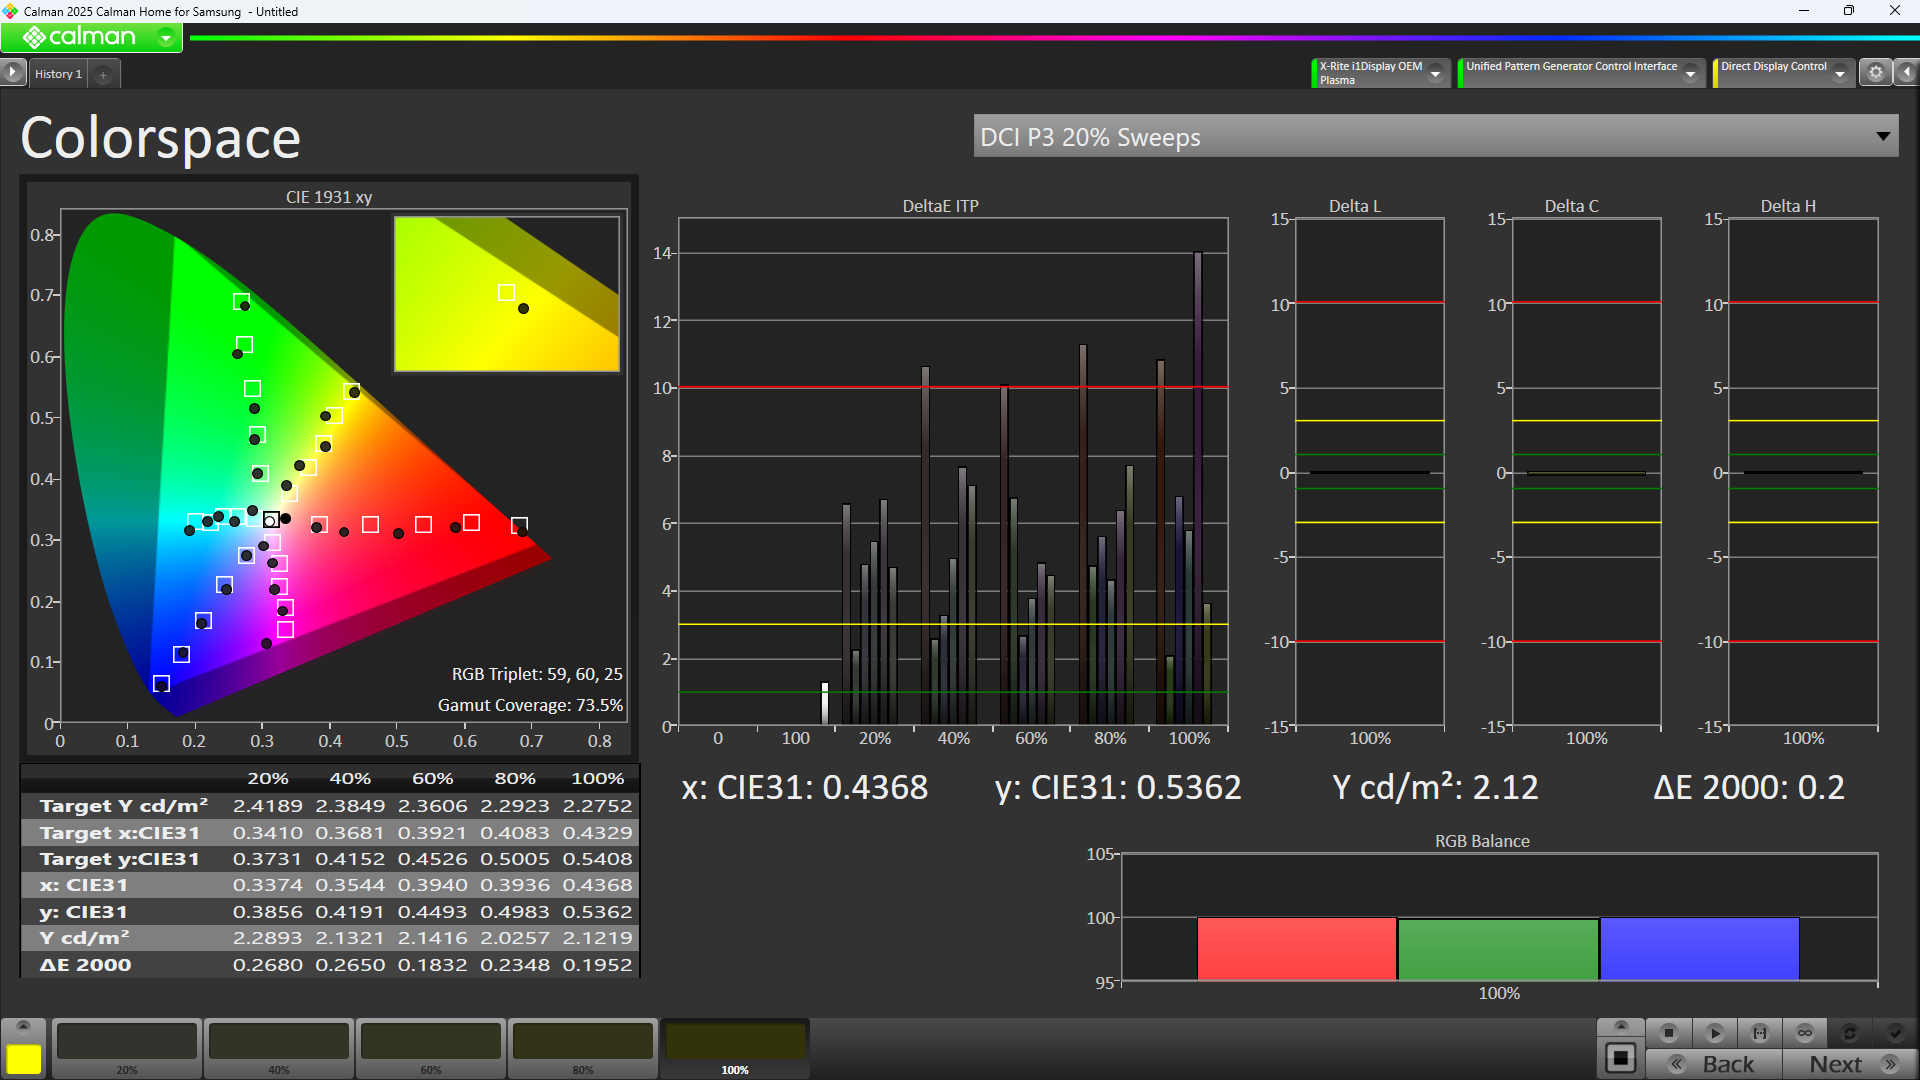This screenshot has width=1920, height=1080.
Task: Open the Calman main menu button
Action: 91,37
